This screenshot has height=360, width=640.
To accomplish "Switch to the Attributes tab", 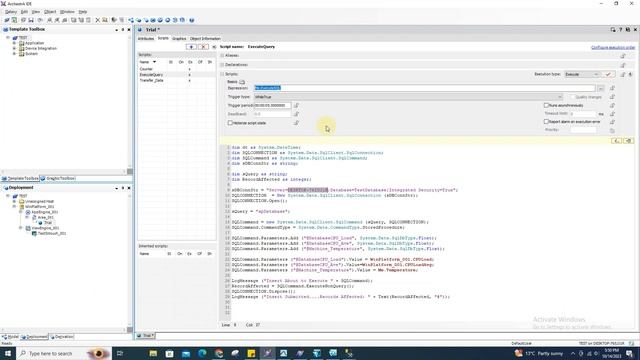I will [x=146, y=38].
